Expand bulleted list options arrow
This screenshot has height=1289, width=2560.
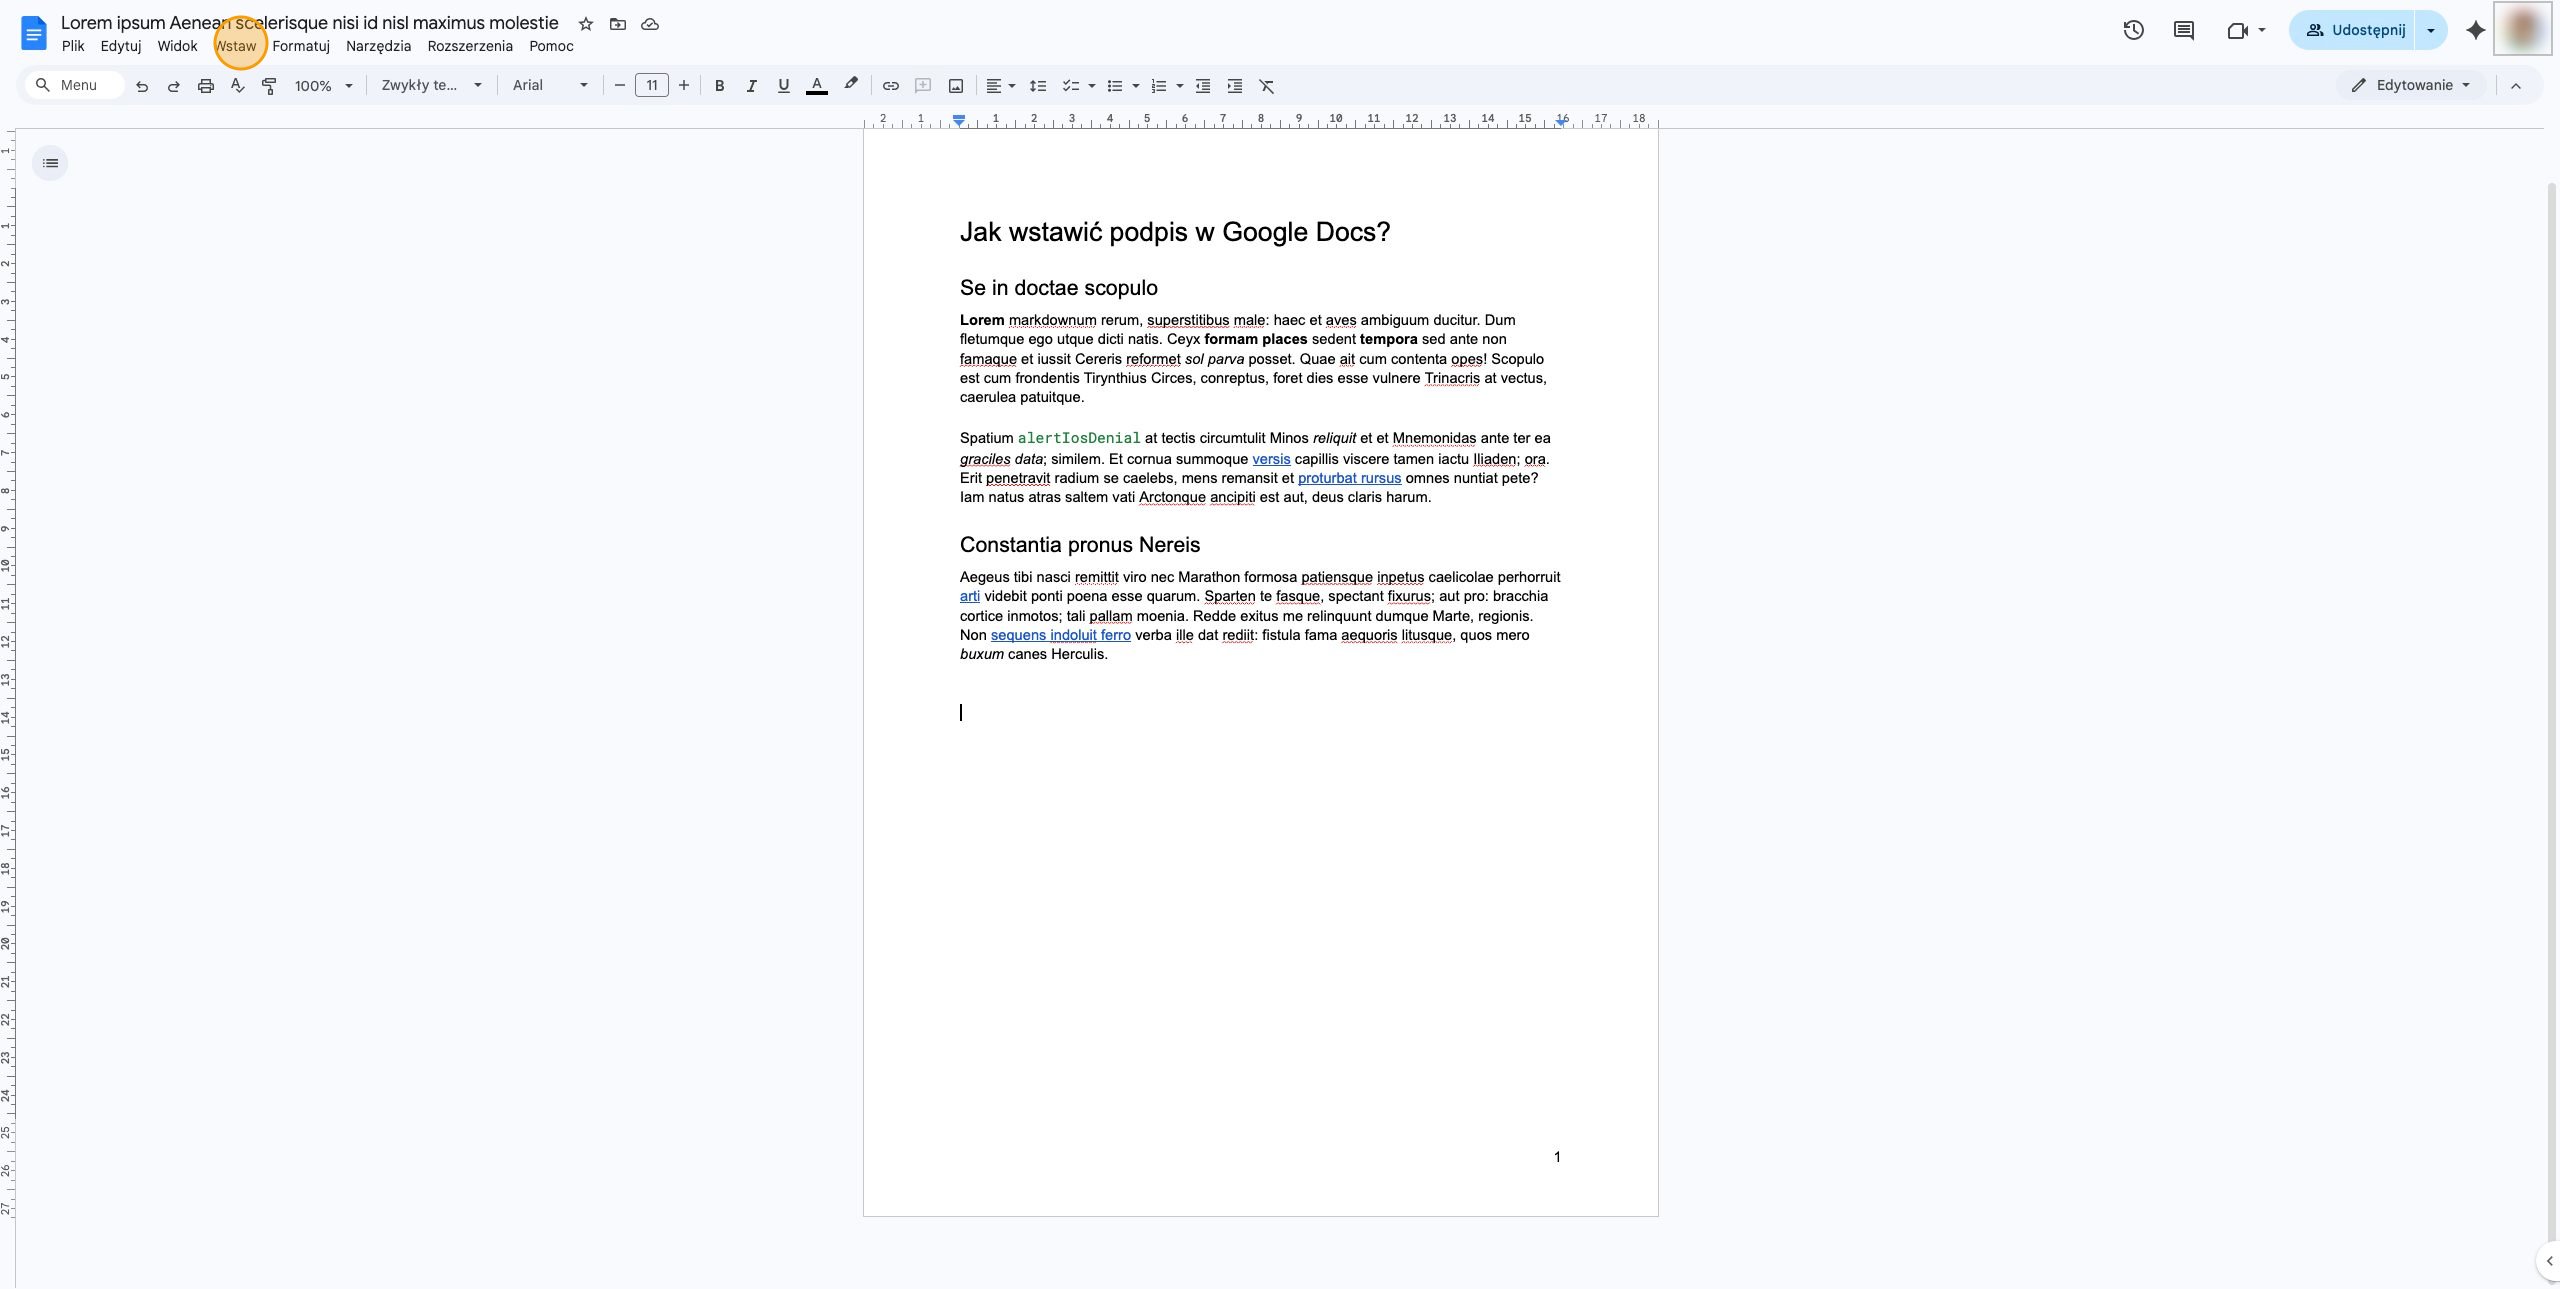(1136, 86)
